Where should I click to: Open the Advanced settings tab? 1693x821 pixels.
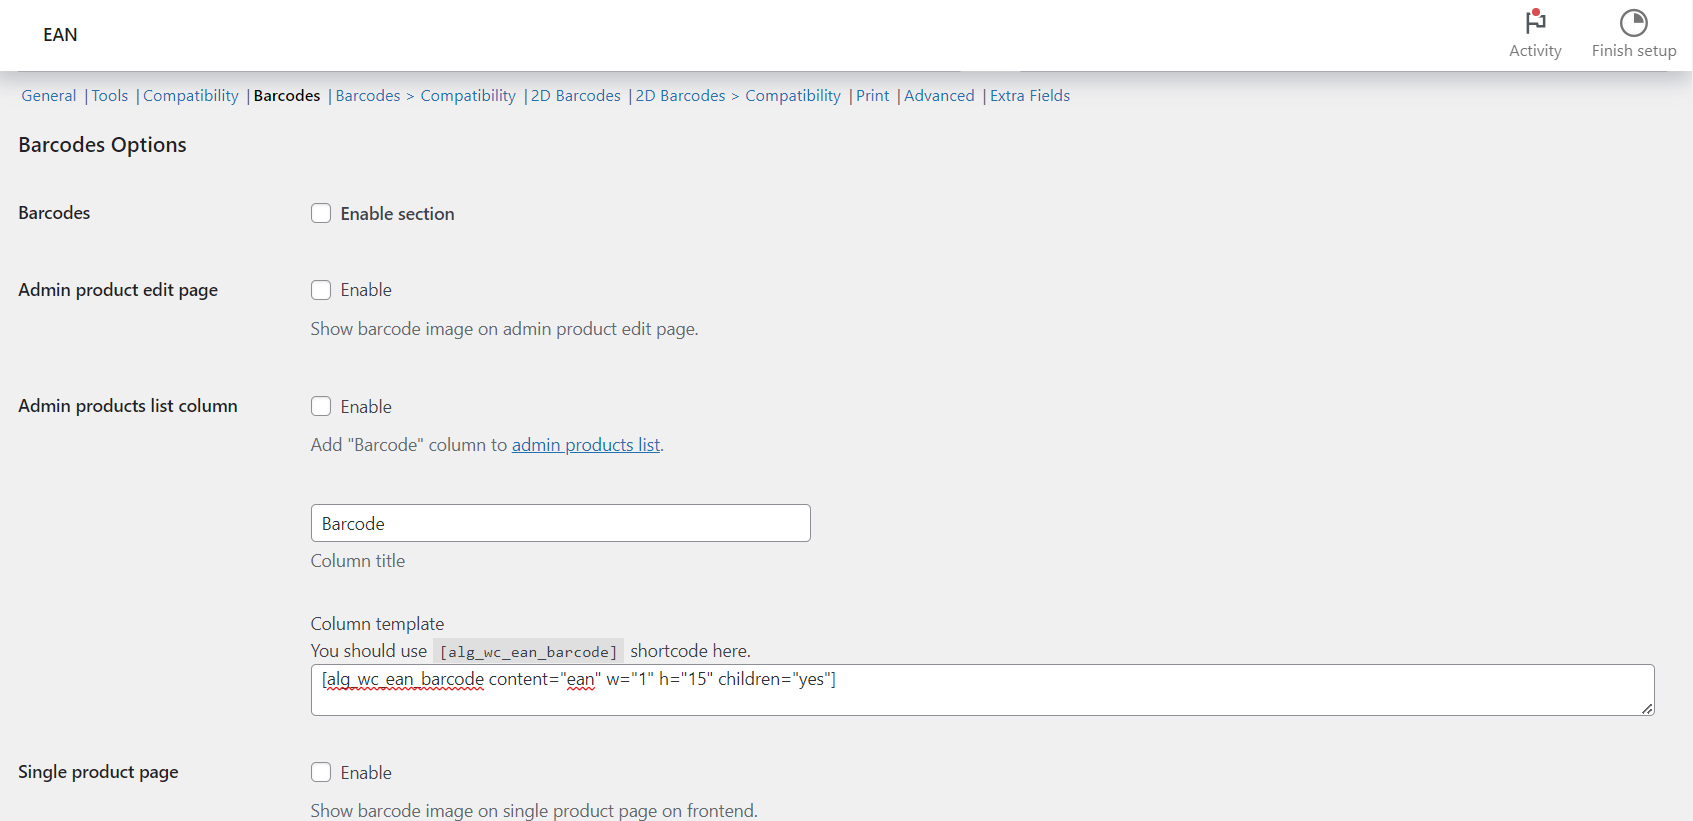pyautogui.click(x=939, y=96)
